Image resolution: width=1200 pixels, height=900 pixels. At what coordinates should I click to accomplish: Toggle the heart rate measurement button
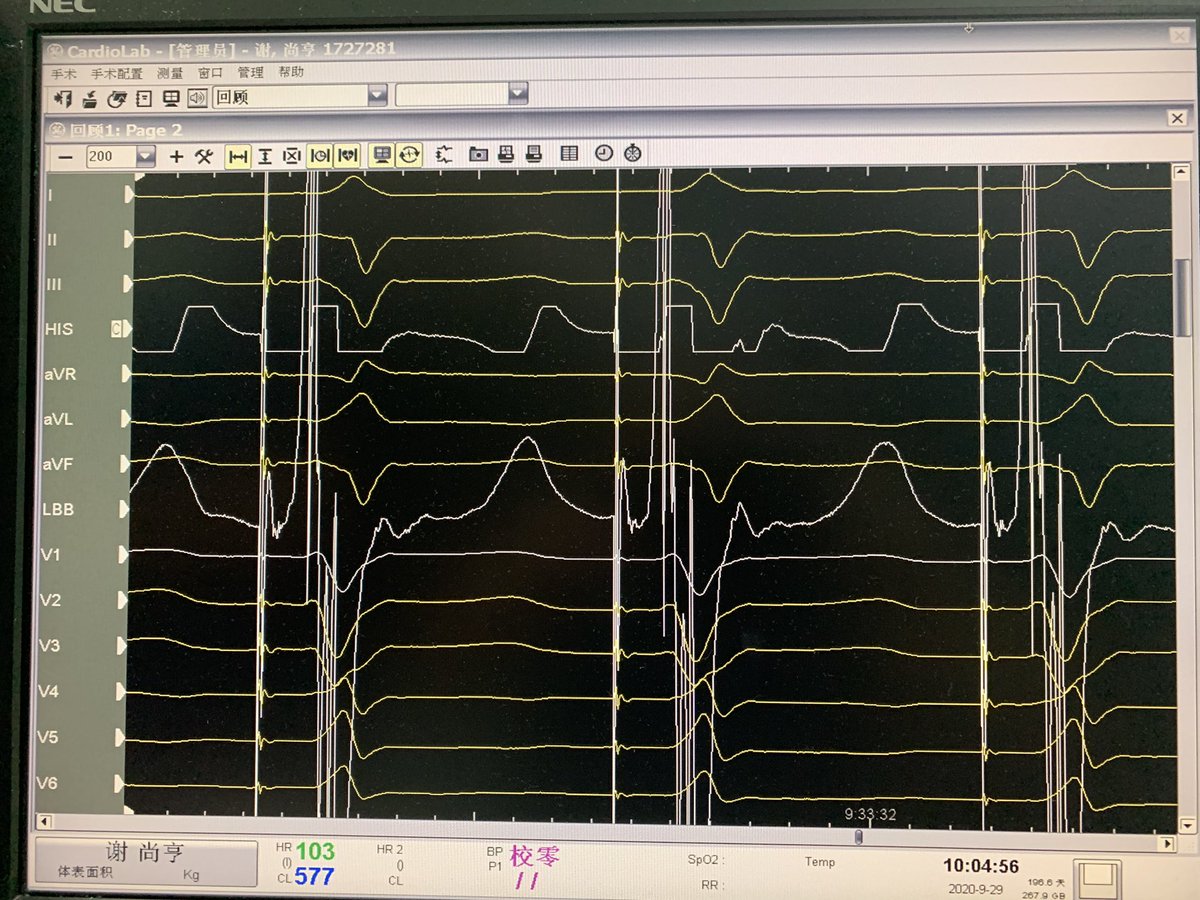tap(347, 156)
